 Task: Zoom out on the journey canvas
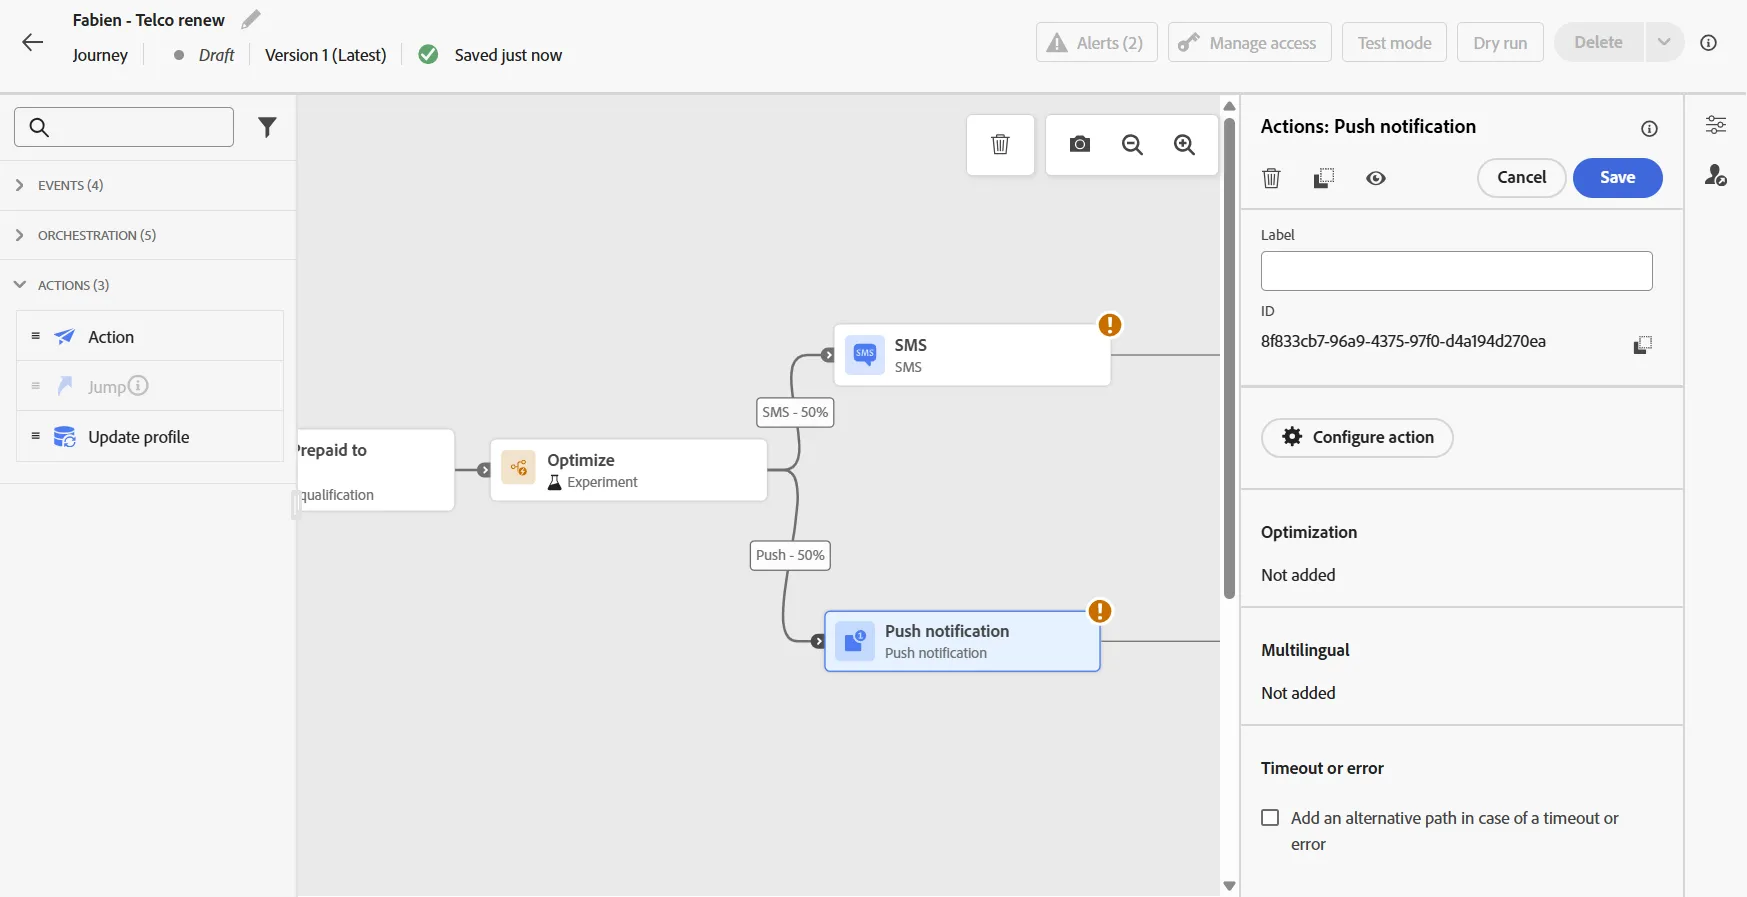(1132, 145)
